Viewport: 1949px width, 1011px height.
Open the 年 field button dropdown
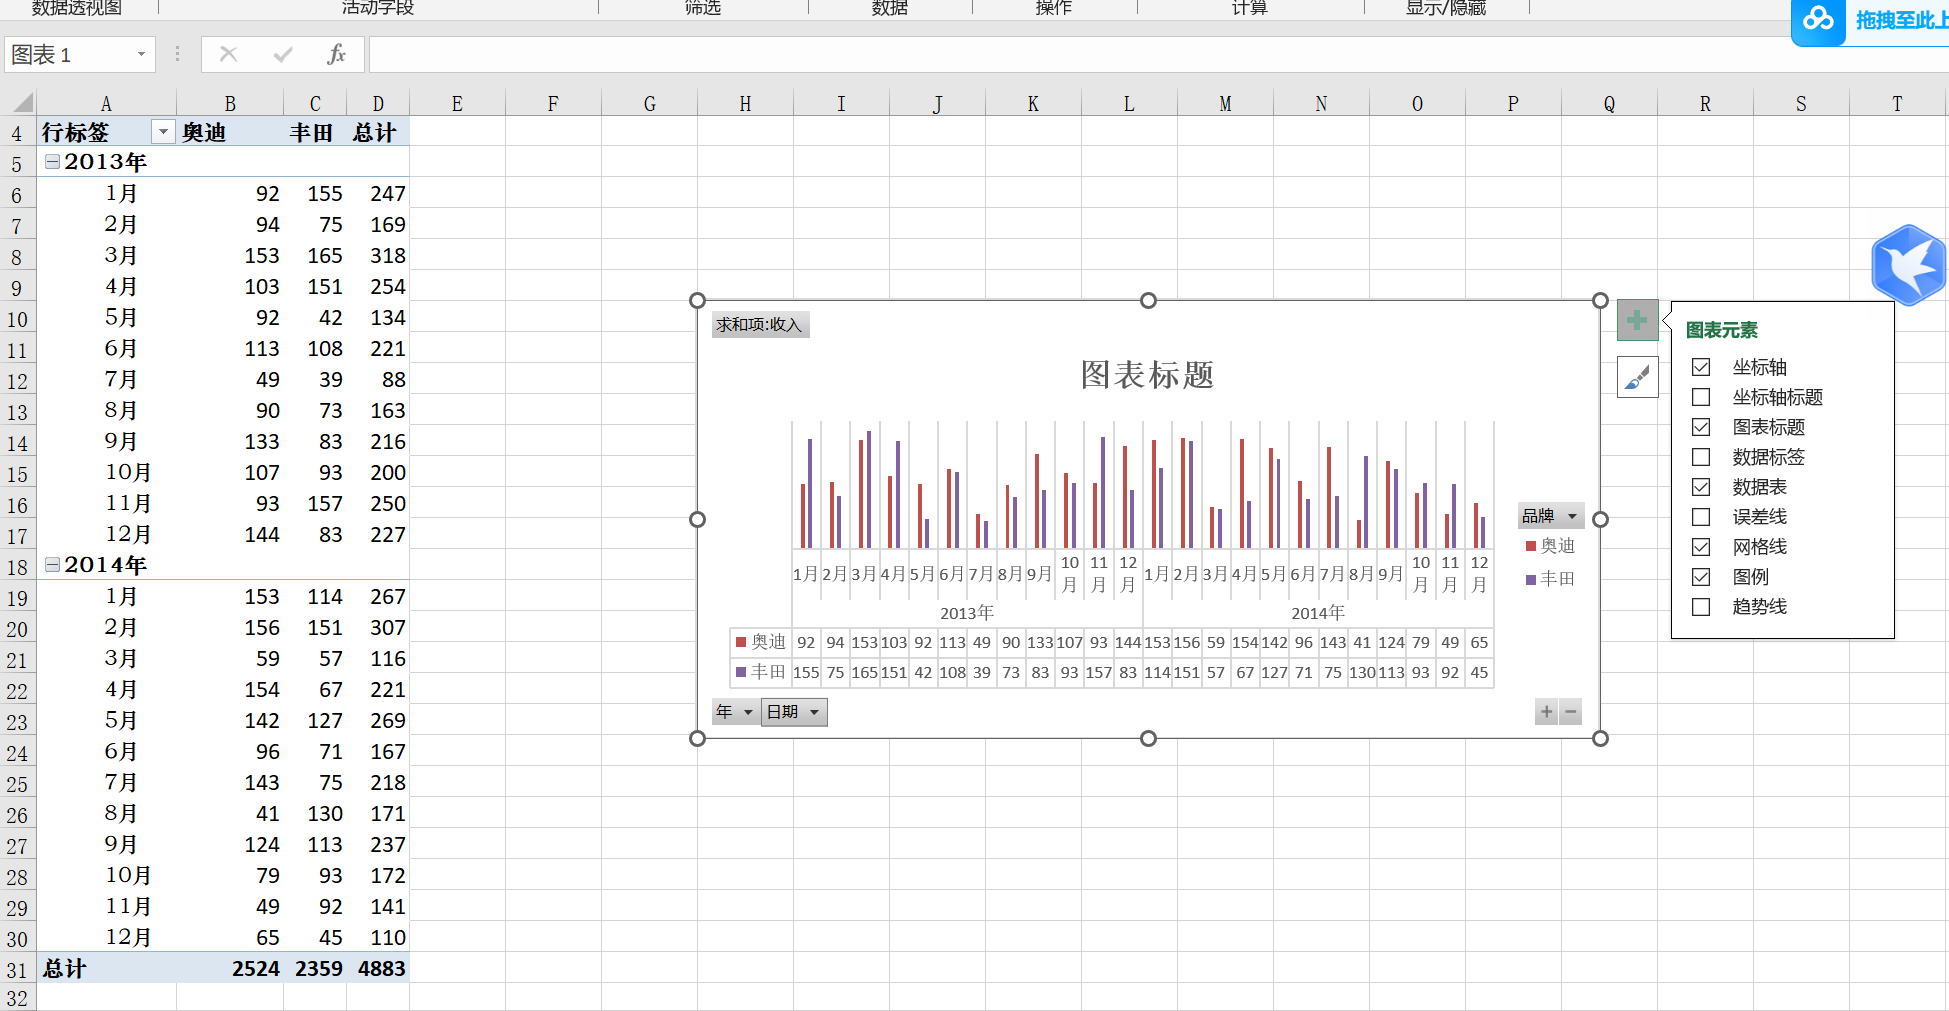tap(734, 712)
